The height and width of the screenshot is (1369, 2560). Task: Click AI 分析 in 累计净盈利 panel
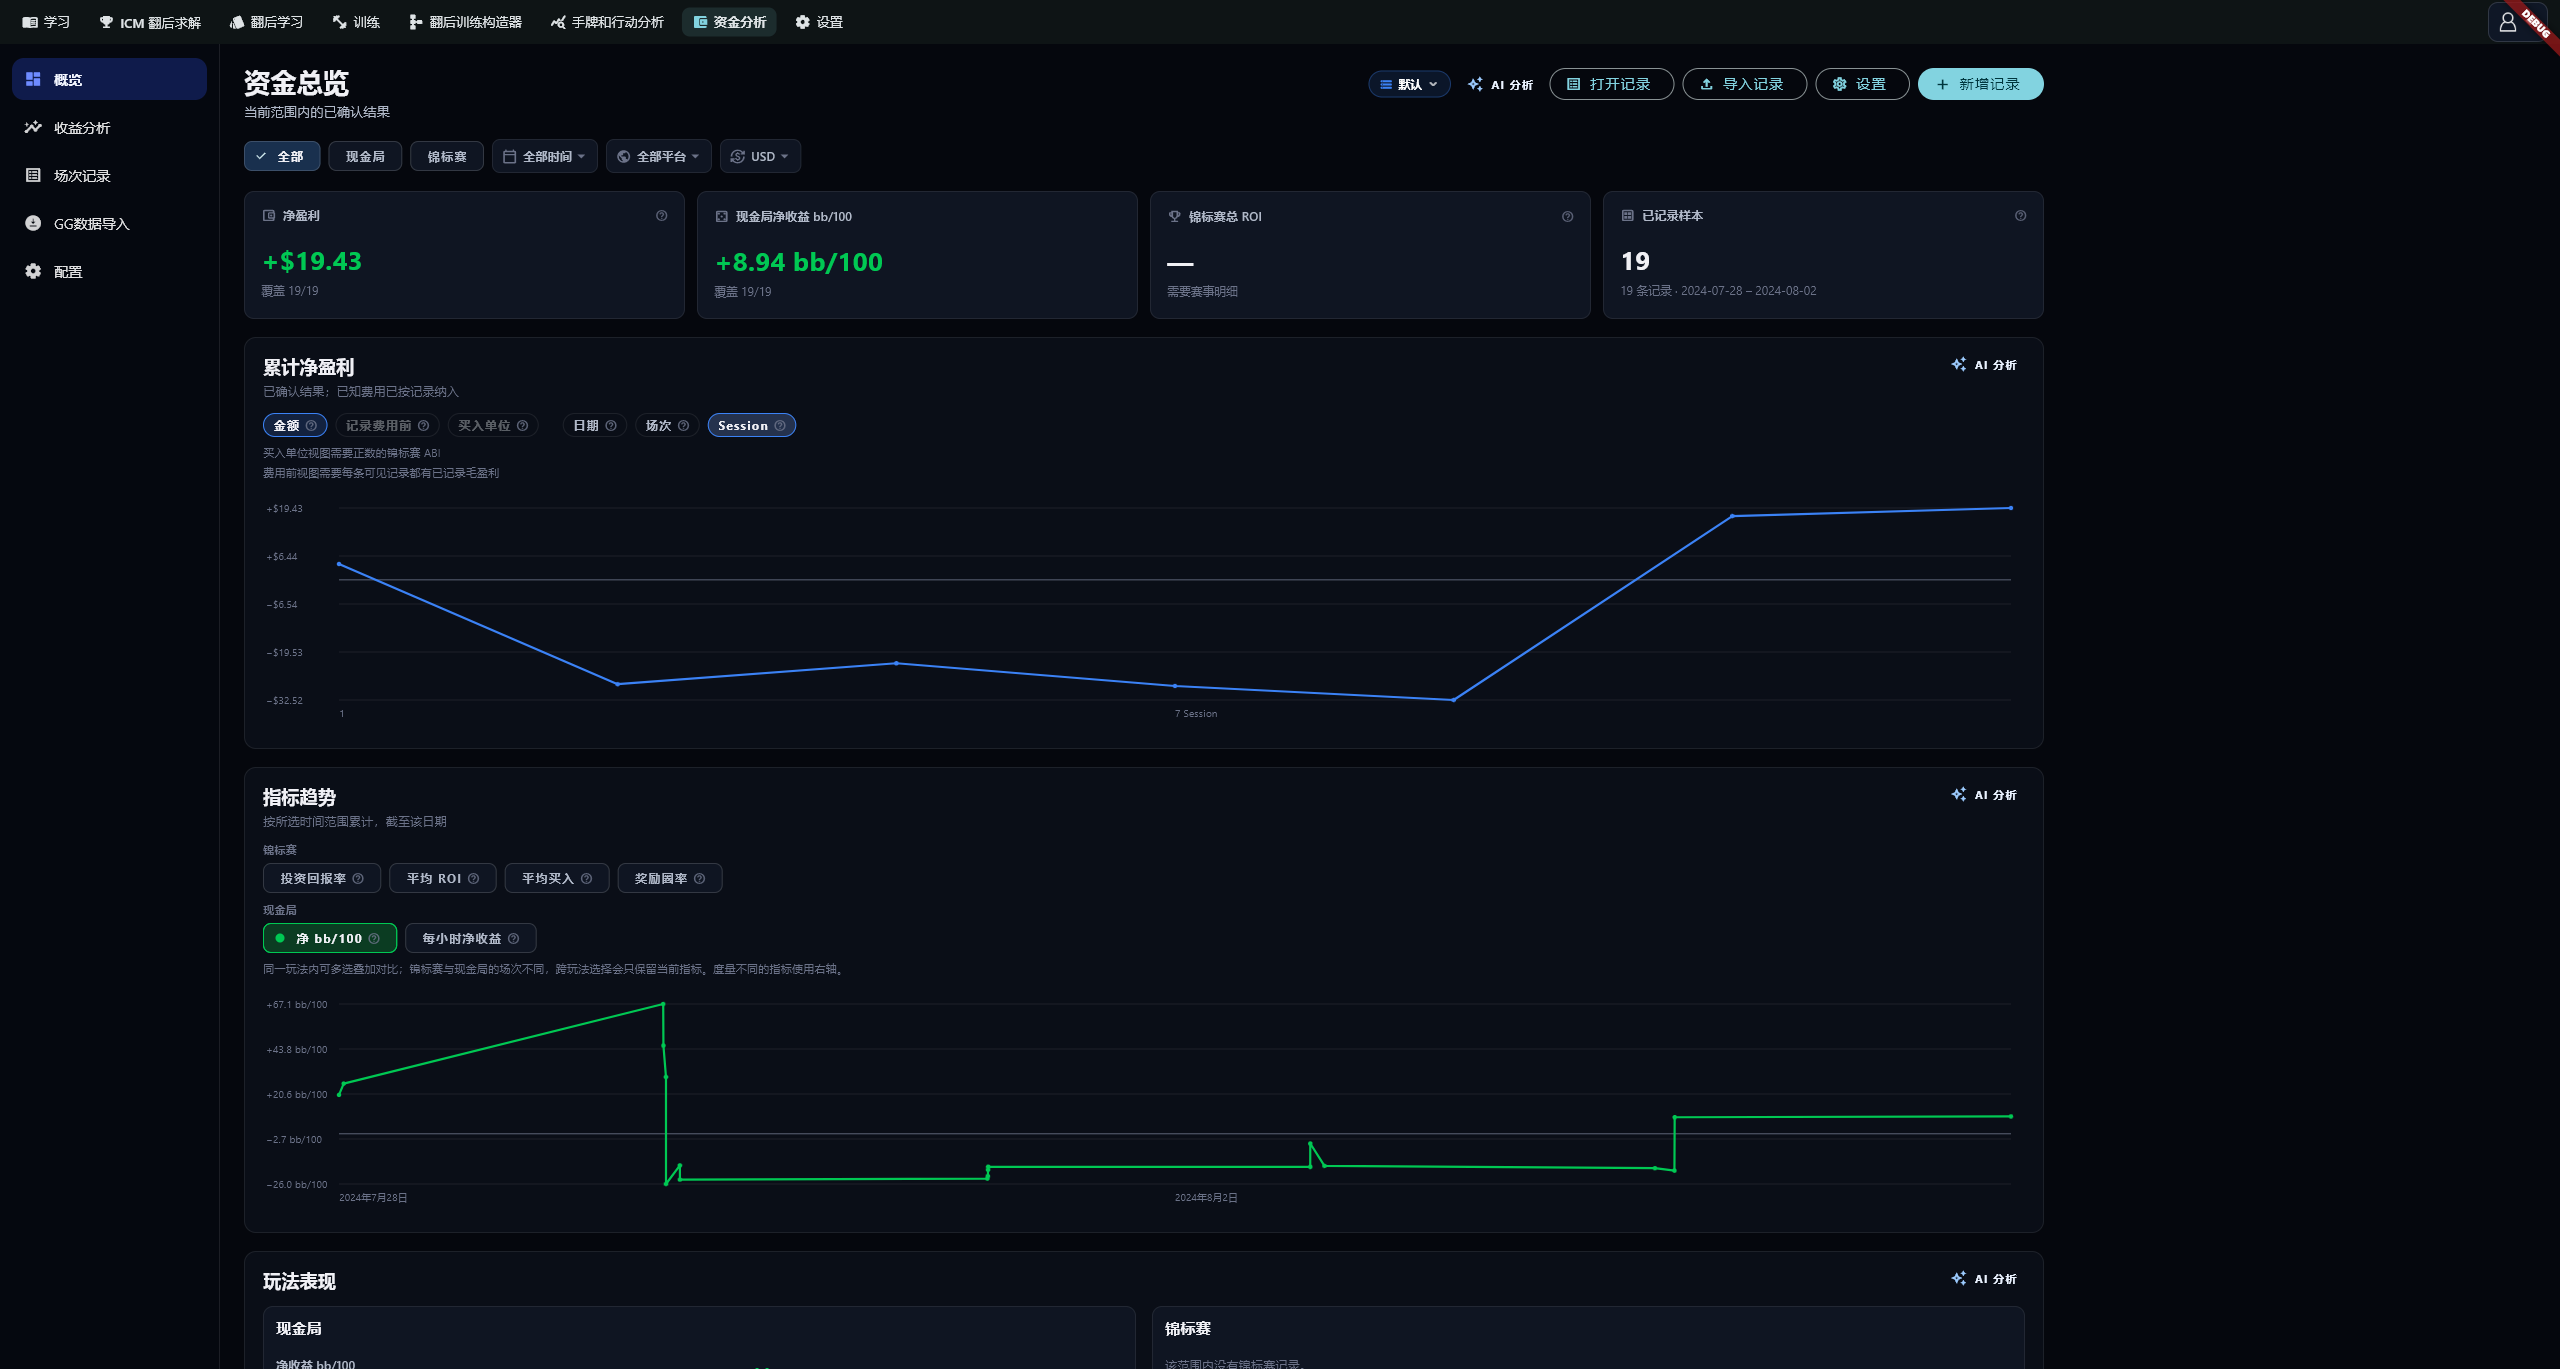1984,365
